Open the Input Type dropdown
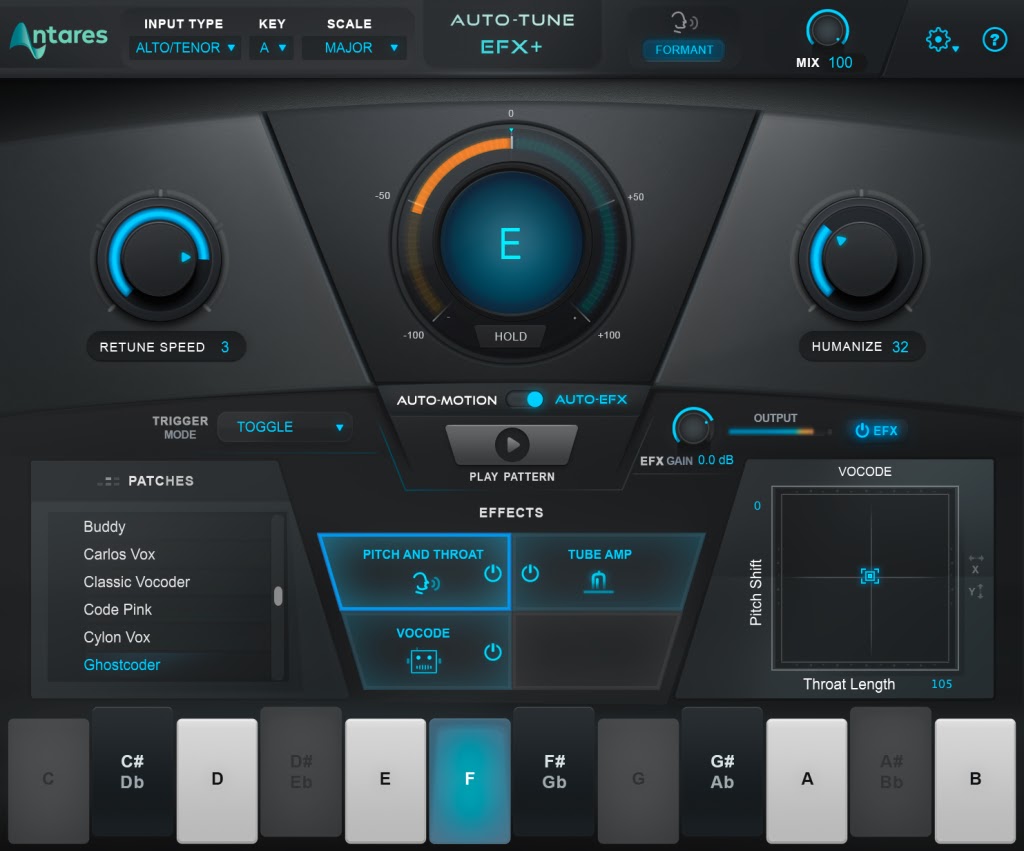 [185, 48]
